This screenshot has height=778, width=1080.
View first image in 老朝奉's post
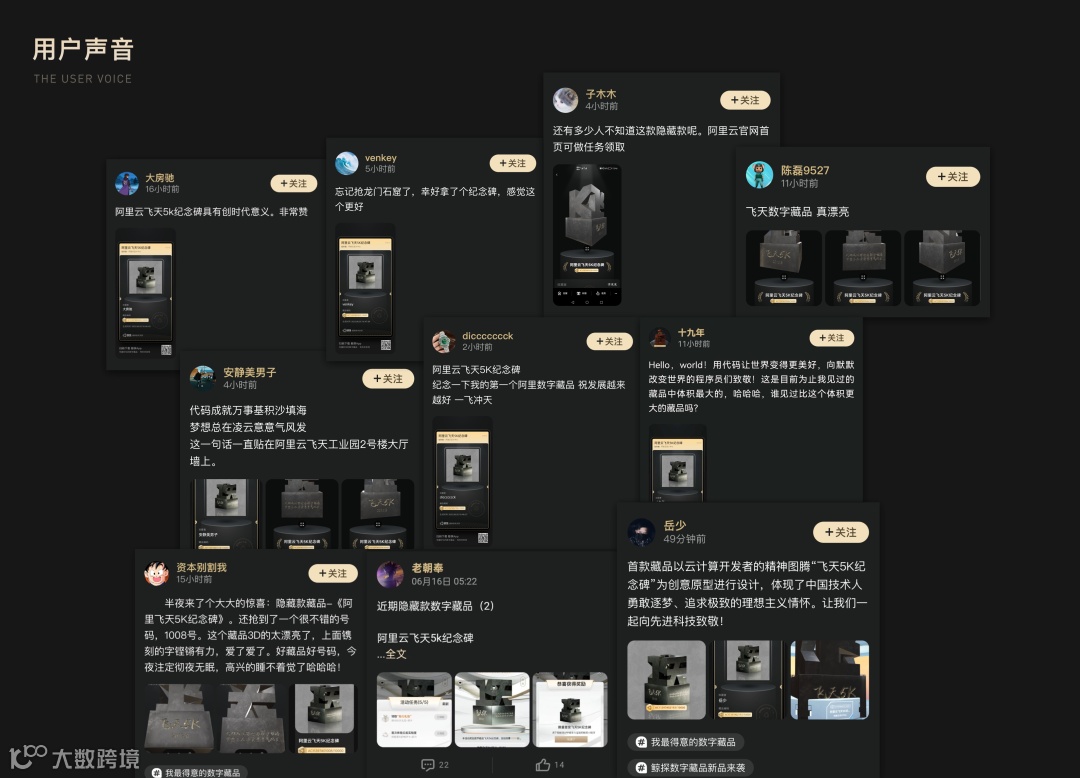coord(414,710)
